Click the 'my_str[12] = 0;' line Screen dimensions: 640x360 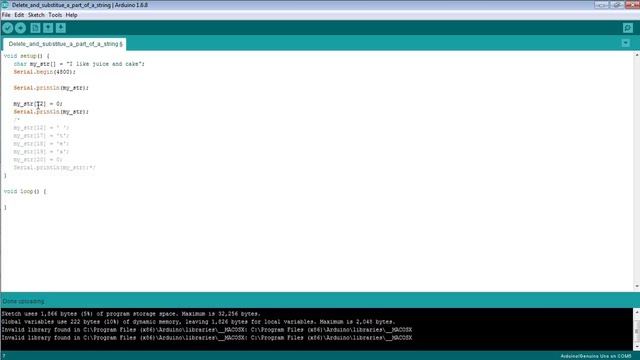point(38,104)
